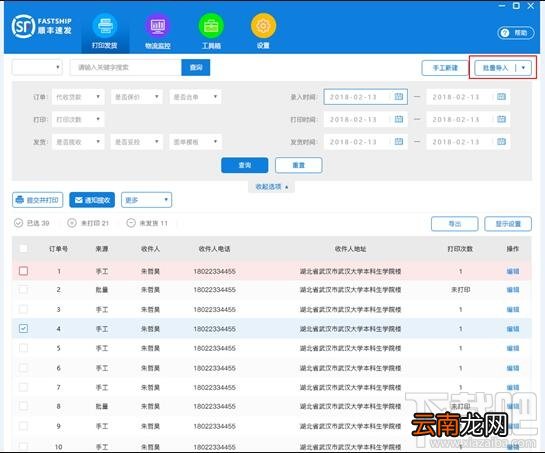Click the 手工新建 button
The width and height of the screenshot is (545, 453).
point(445,68)
